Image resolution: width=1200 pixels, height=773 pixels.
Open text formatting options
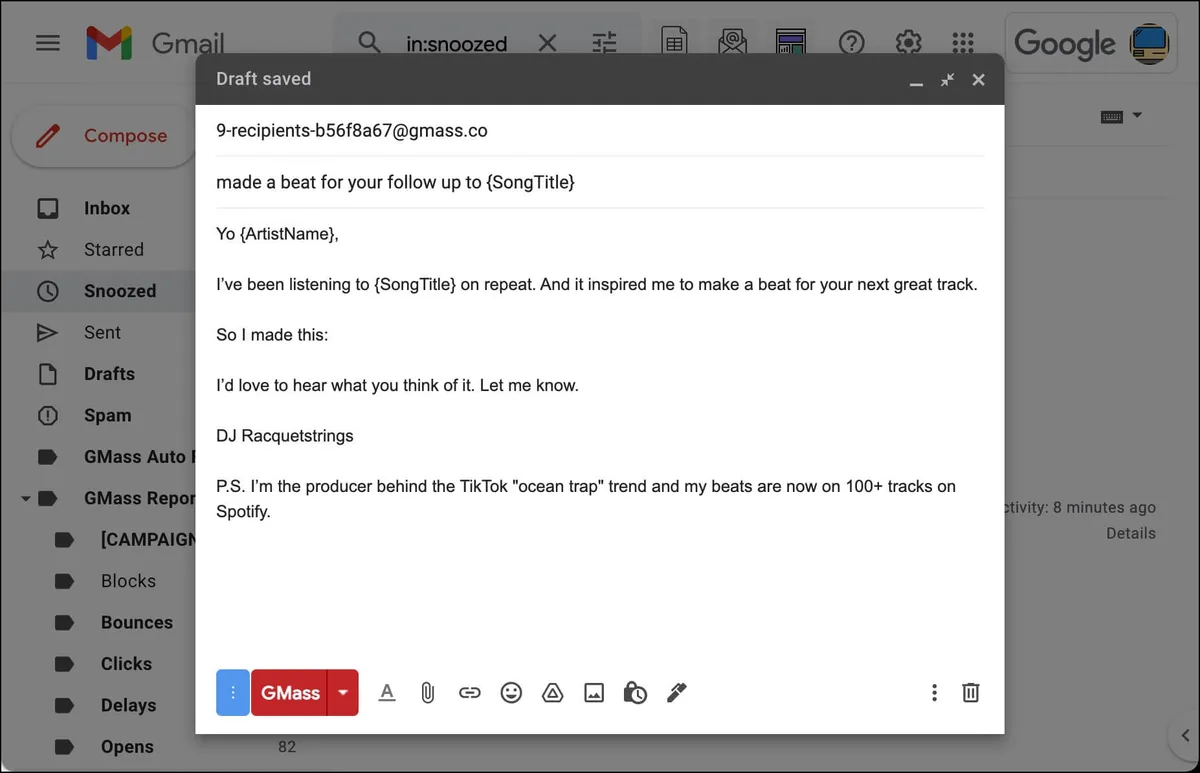pos(387,692)
